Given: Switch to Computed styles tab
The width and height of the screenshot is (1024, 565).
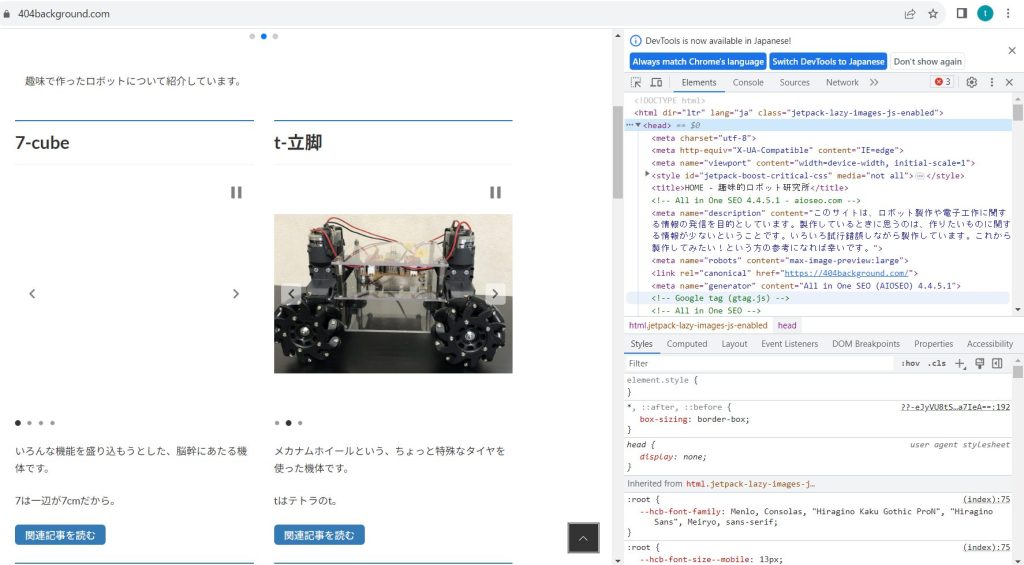Looking at the screenshot, I should pyautogui.click(x=686, y=344).
